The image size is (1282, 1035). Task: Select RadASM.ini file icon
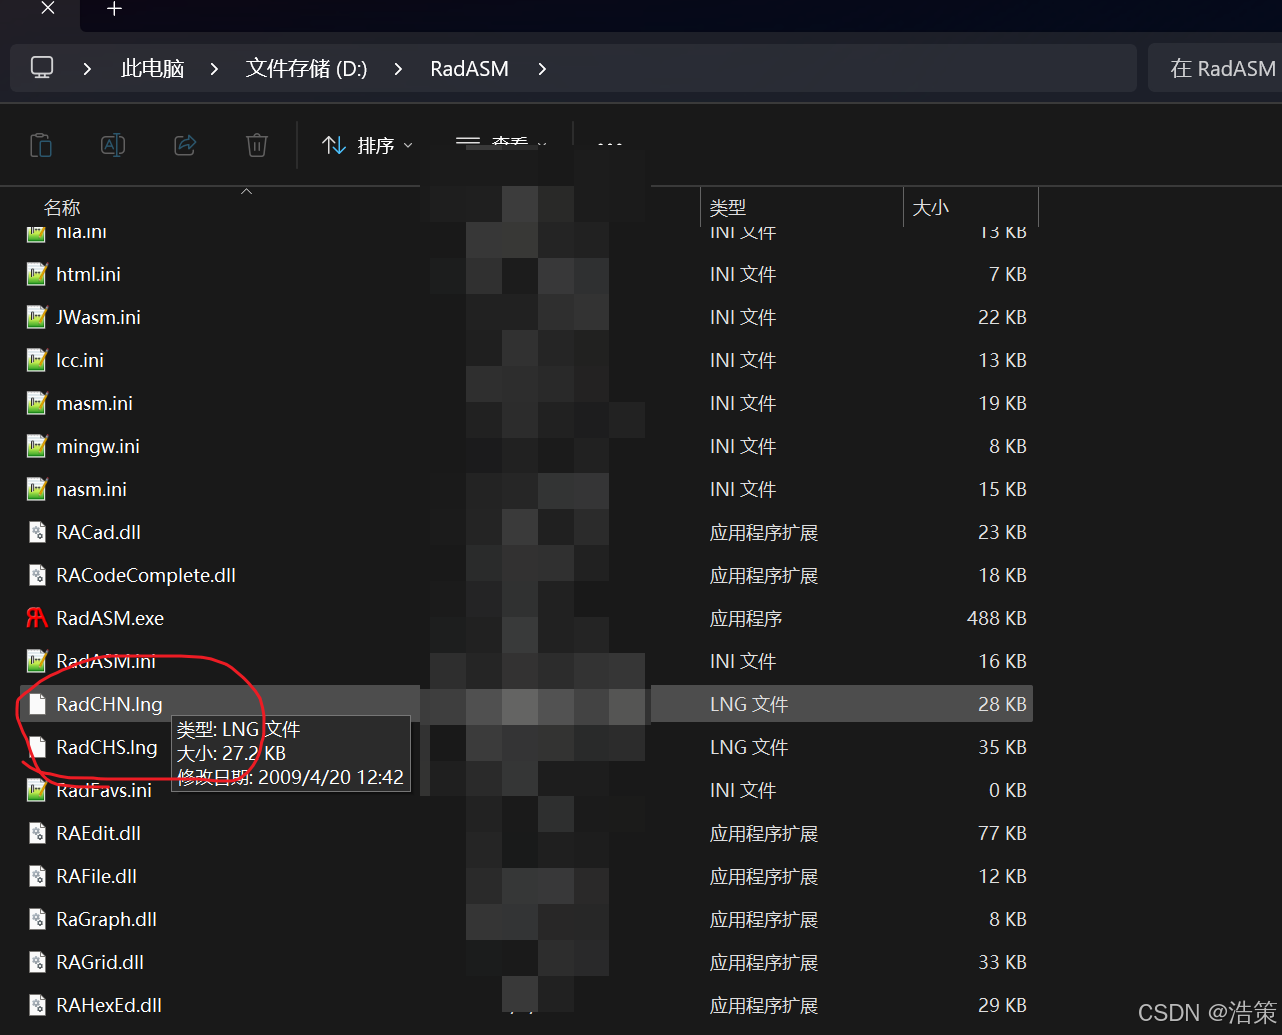37,661
